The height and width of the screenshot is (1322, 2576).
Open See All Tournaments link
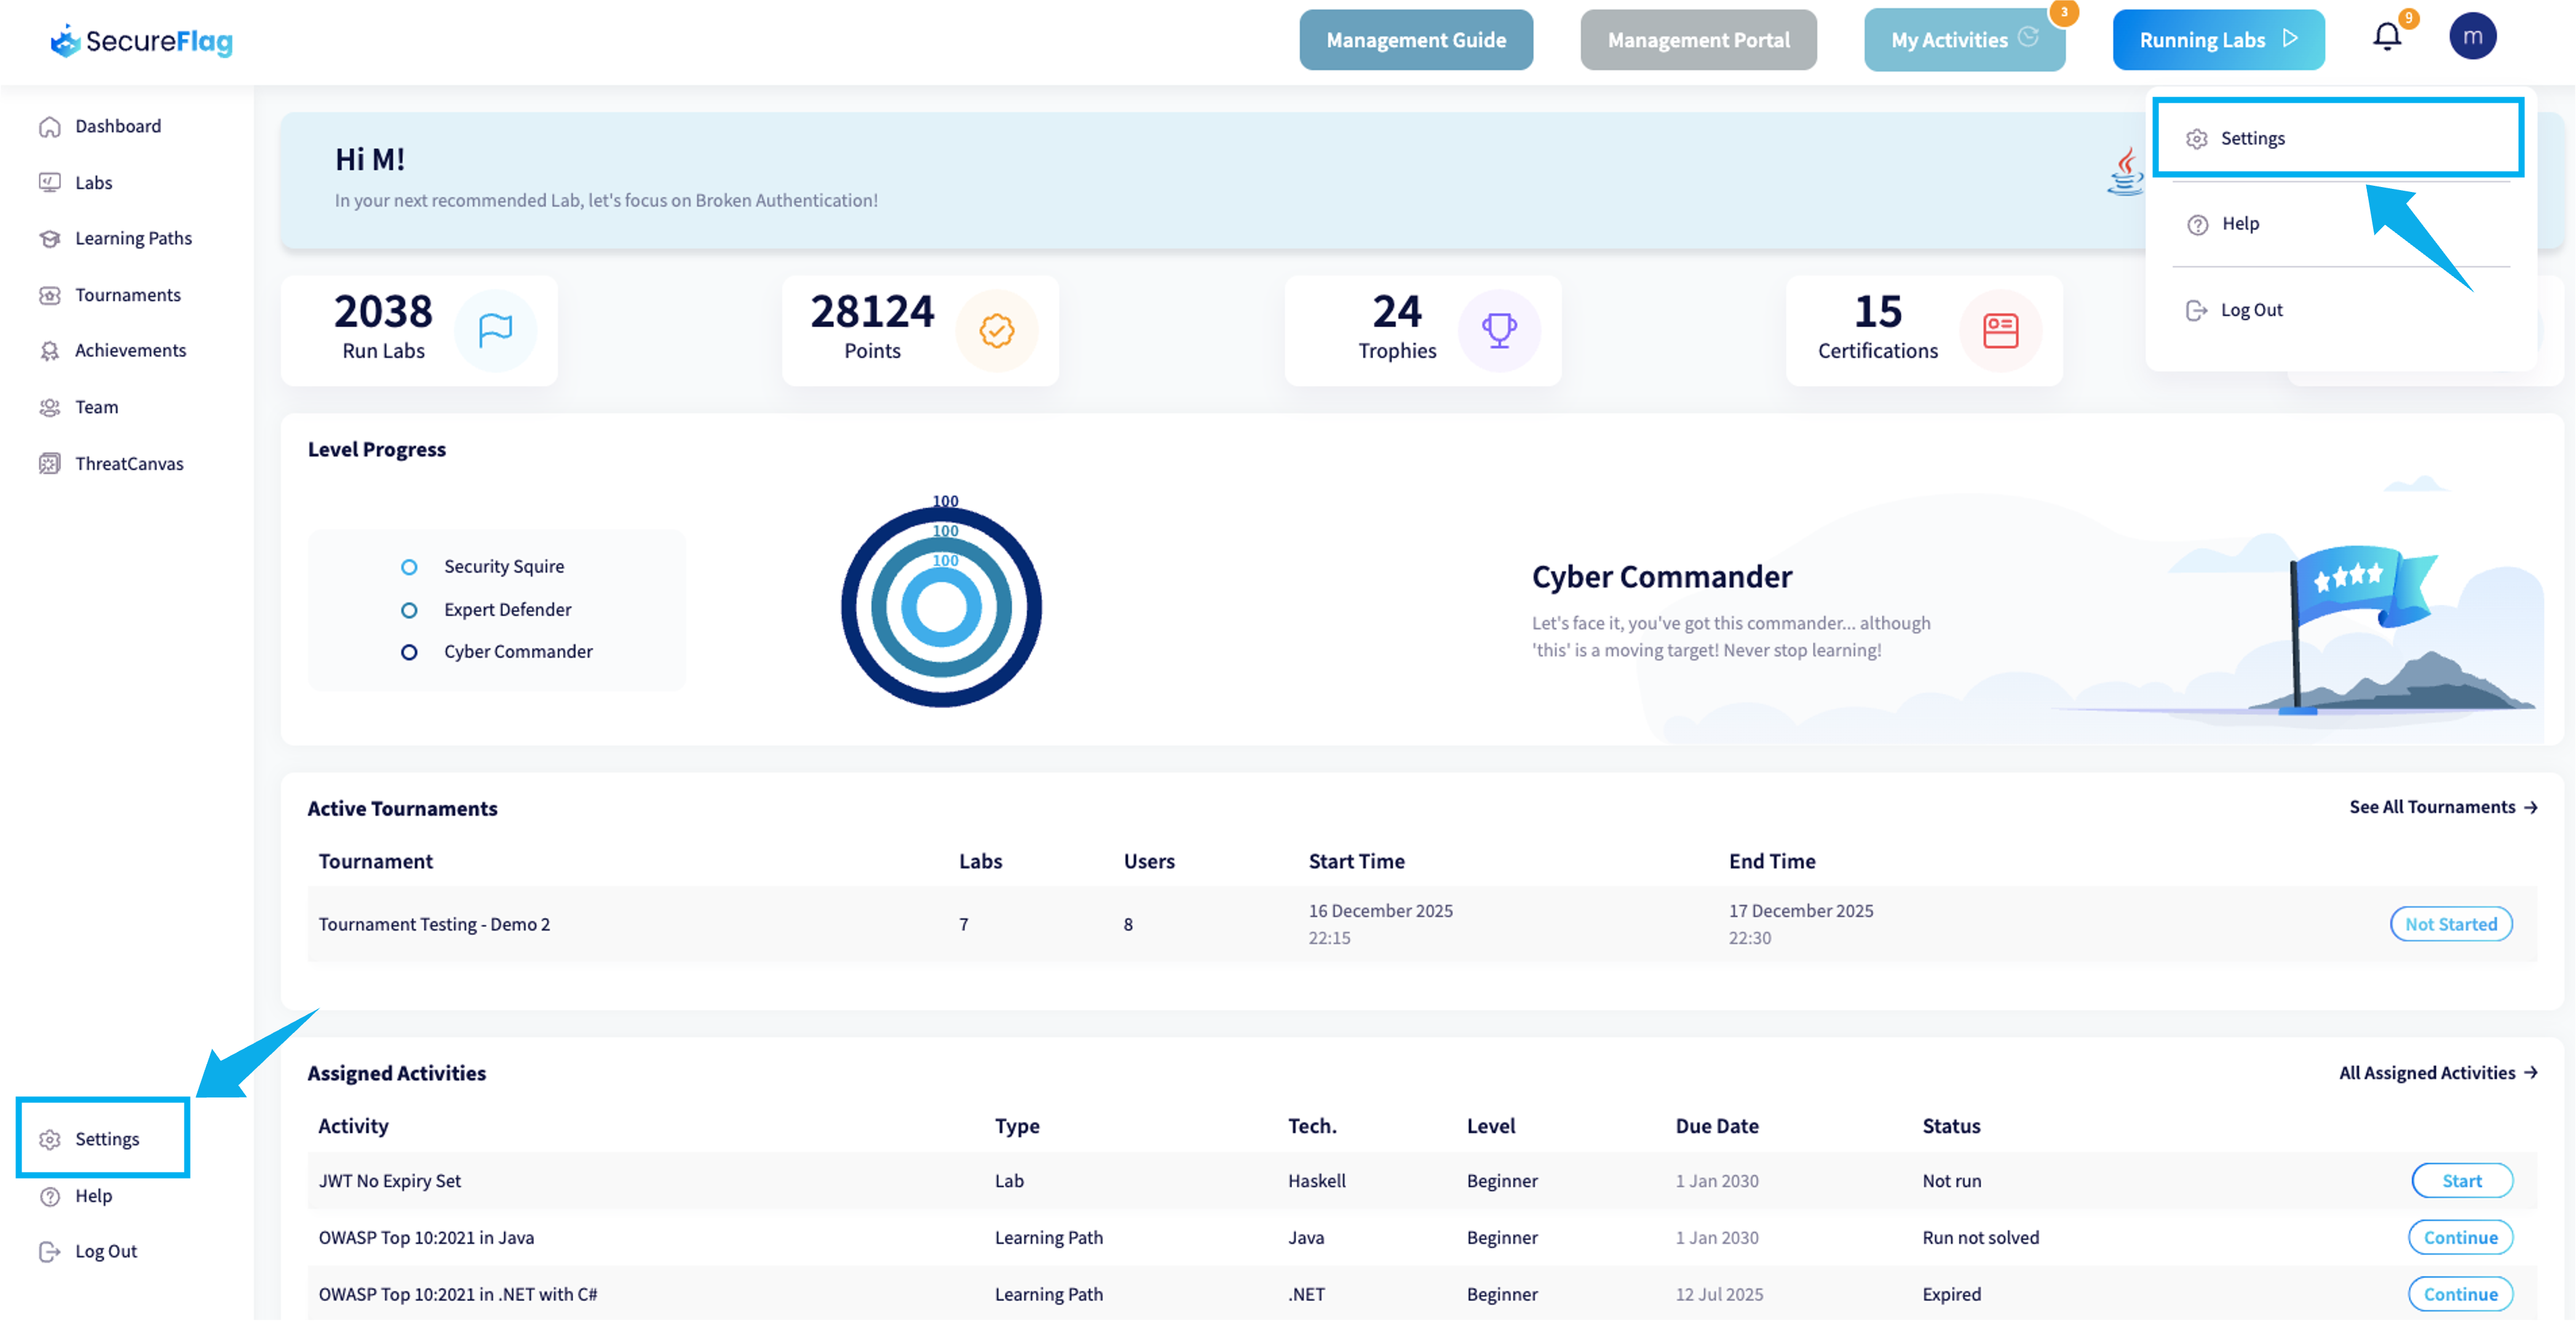tap(2442, 807)
